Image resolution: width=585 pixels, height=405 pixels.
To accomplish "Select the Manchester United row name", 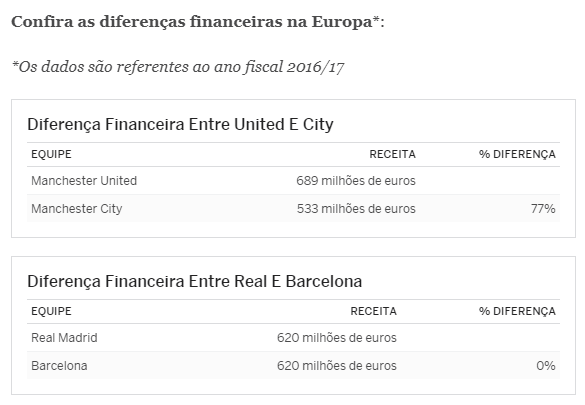I will click(x=84, y=181).
